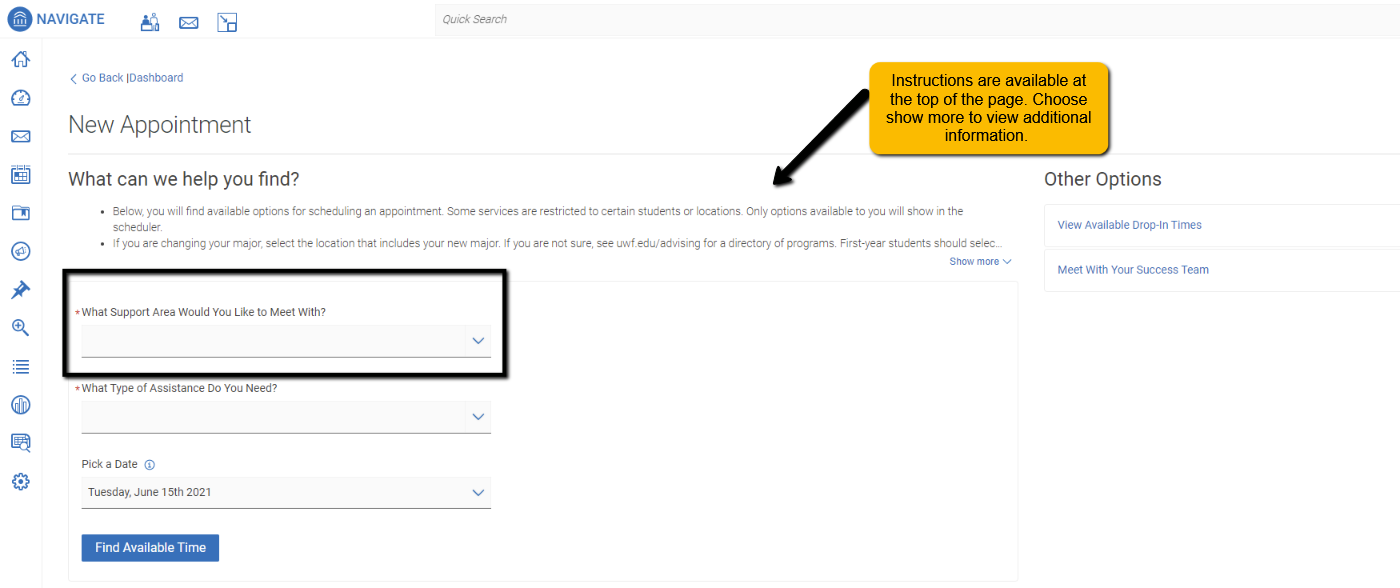Open the lists icon in sidebar
The height and width of the screenshot is (588, 1400).
20,367
